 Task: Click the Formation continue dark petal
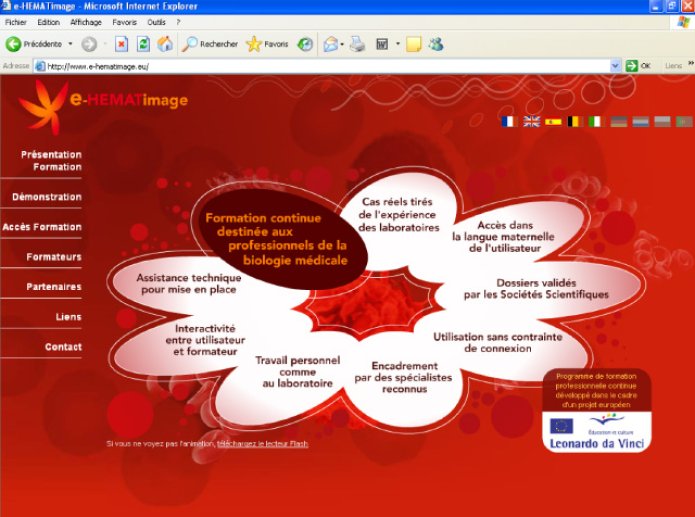(283, 239)
